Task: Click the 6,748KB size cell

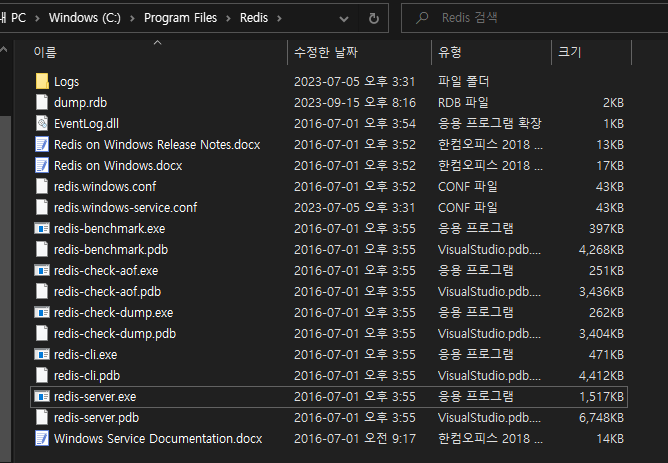Action: point(602,417)
